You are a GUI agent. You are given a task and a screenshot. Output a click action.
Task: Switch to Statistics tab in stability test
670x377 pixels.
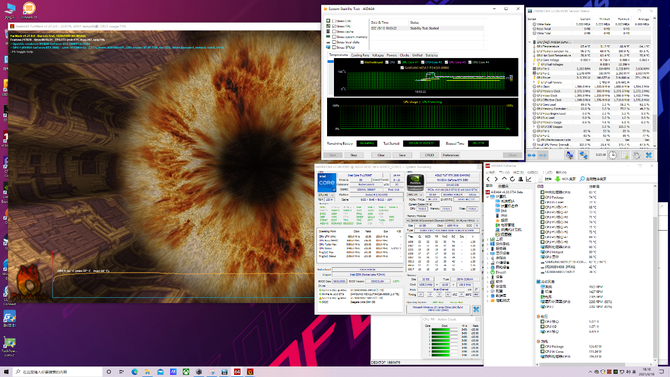click(x=432, y=55)
